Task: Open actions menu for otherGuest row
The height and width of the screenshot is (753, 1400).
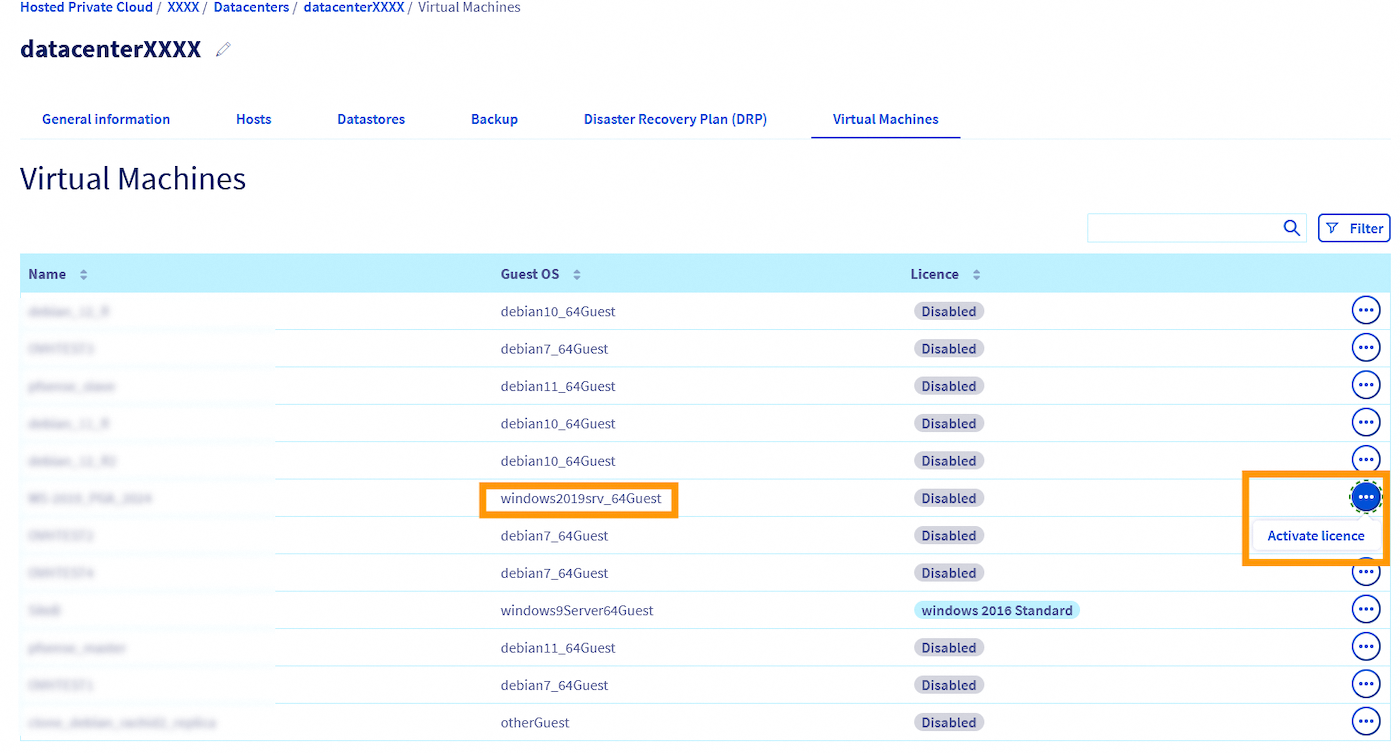Action: (1365, 721)
